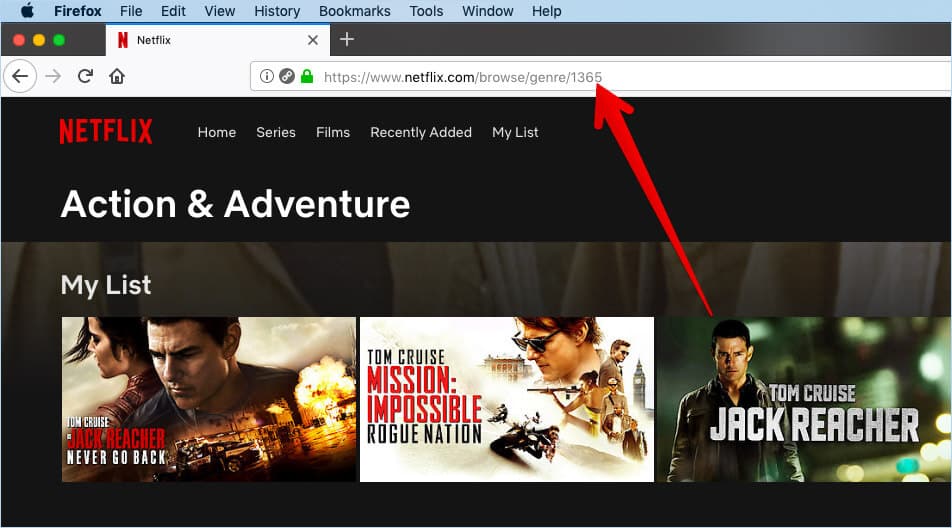Open the Apple menu
952x528 pixels.
coord(27,11)
